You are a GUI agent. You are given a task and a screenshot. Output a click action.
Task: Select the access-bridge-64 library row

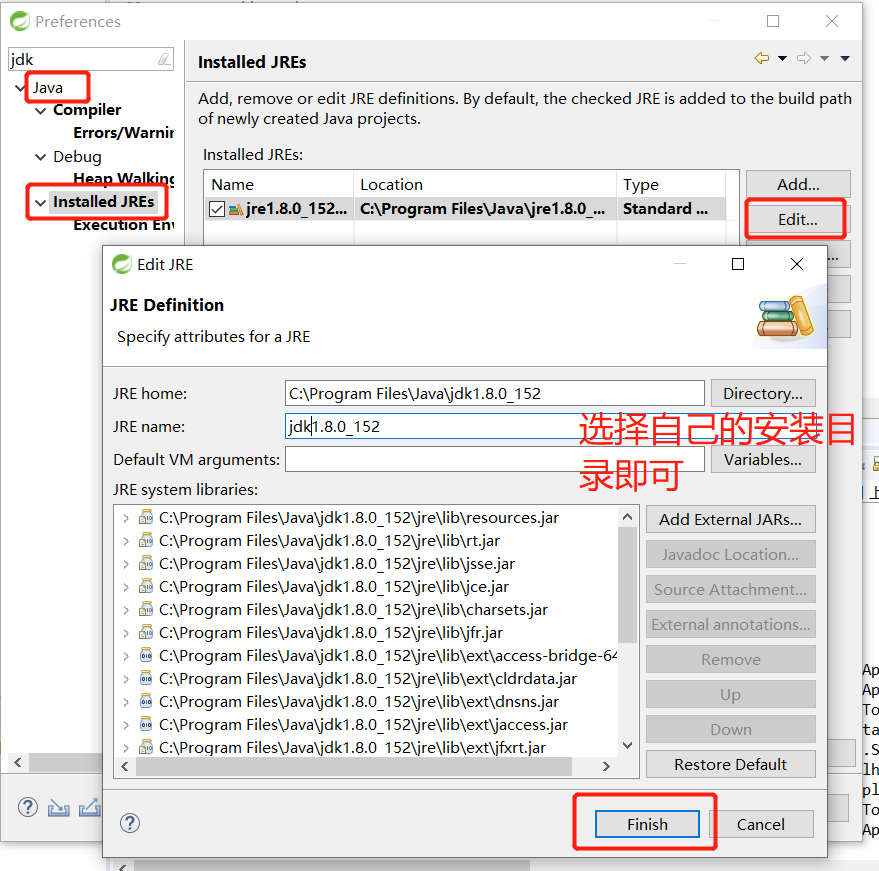pyautogui.click(x=388, y=655)
